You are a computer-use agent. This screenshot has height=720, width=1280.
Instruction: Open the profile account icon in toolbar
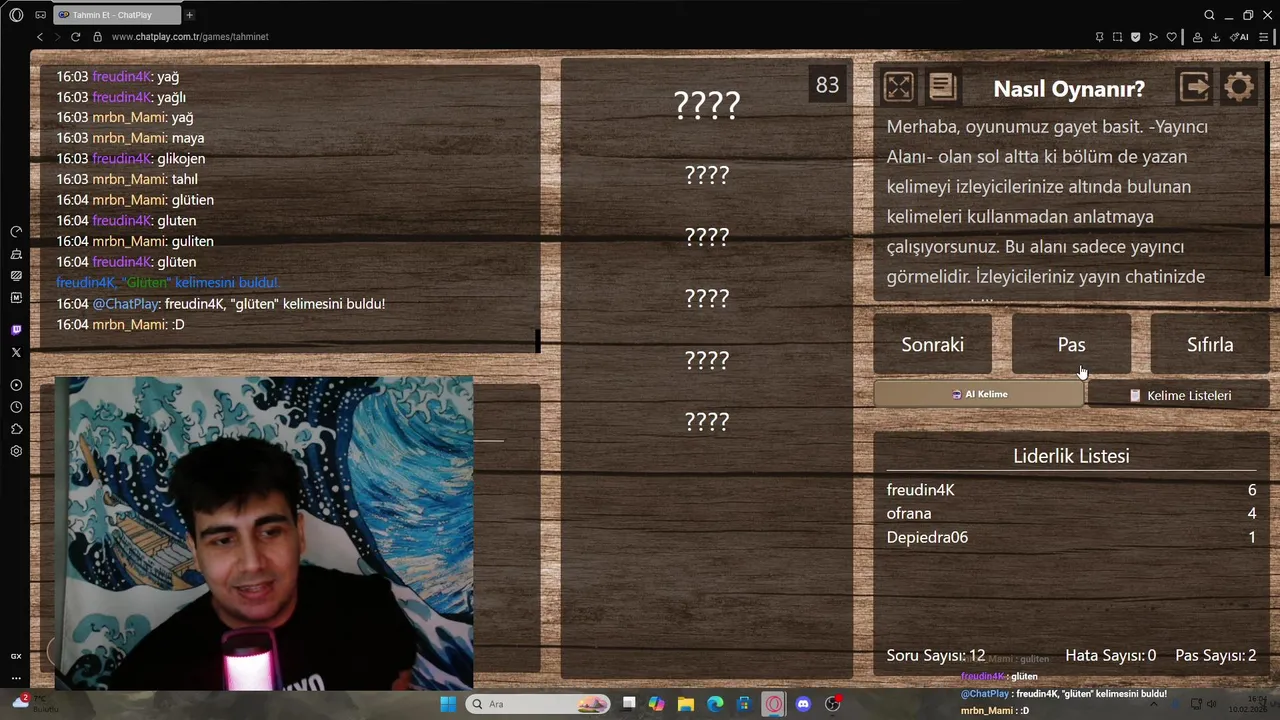point(1197,37)
